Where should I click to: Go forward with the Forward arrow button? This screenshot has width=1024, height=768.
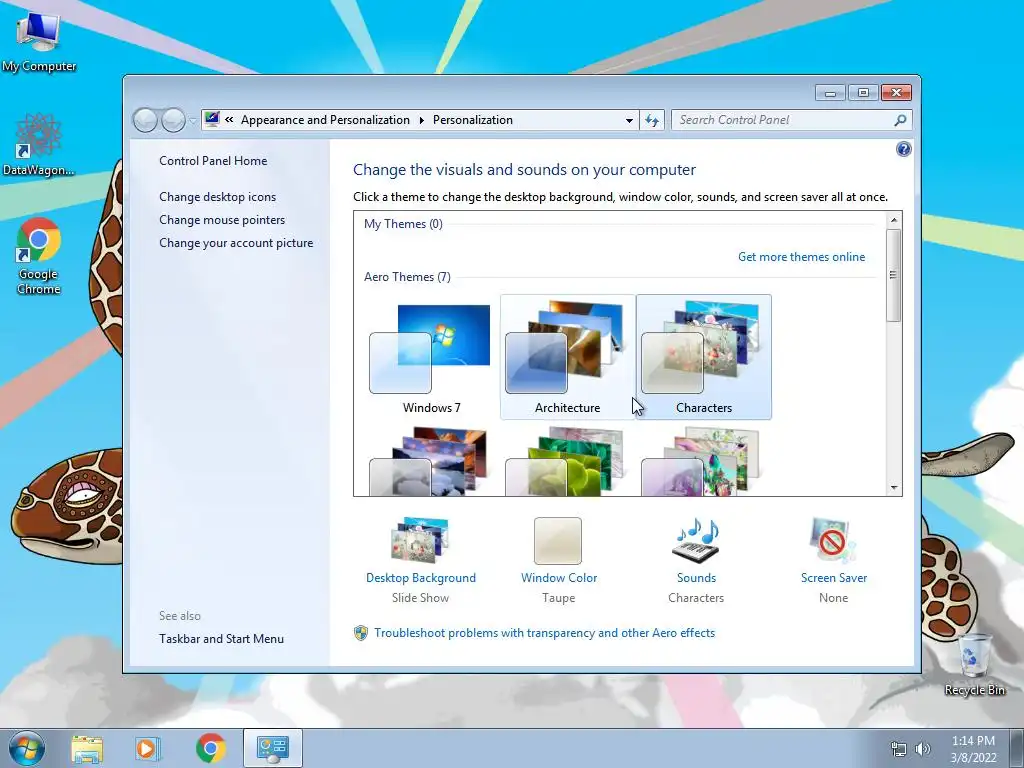173,120
